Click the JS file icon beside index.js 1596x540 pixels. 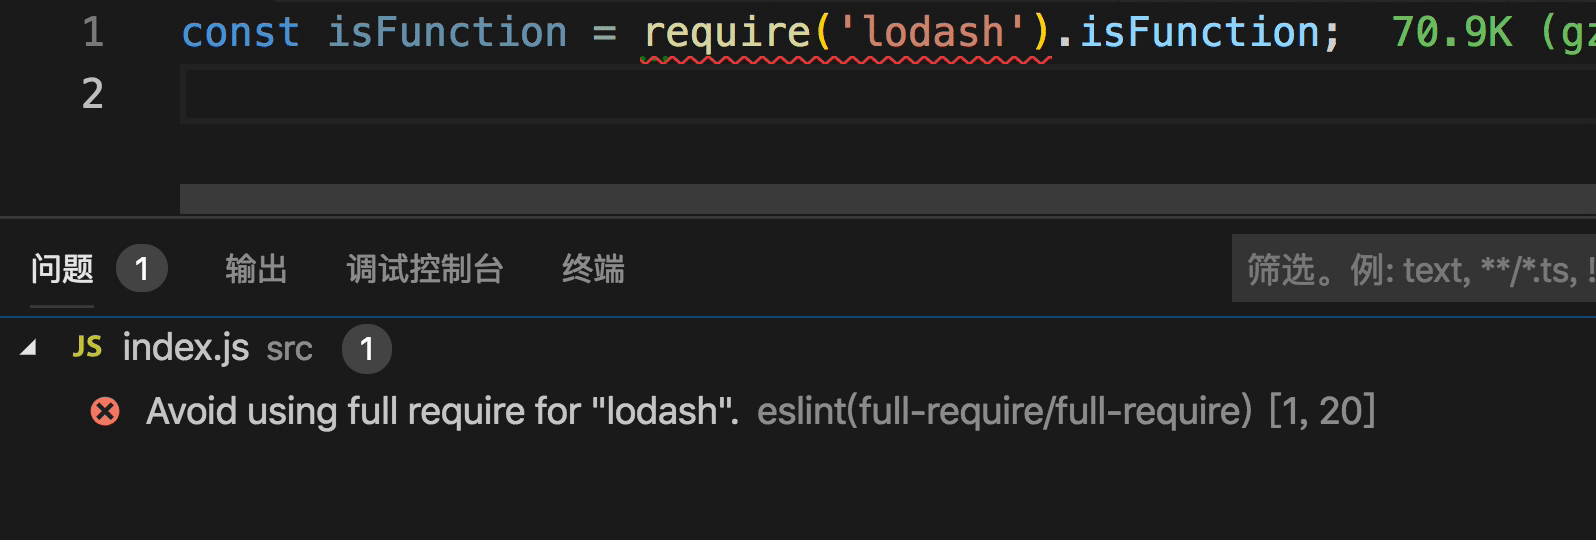(x=87, y=347)
